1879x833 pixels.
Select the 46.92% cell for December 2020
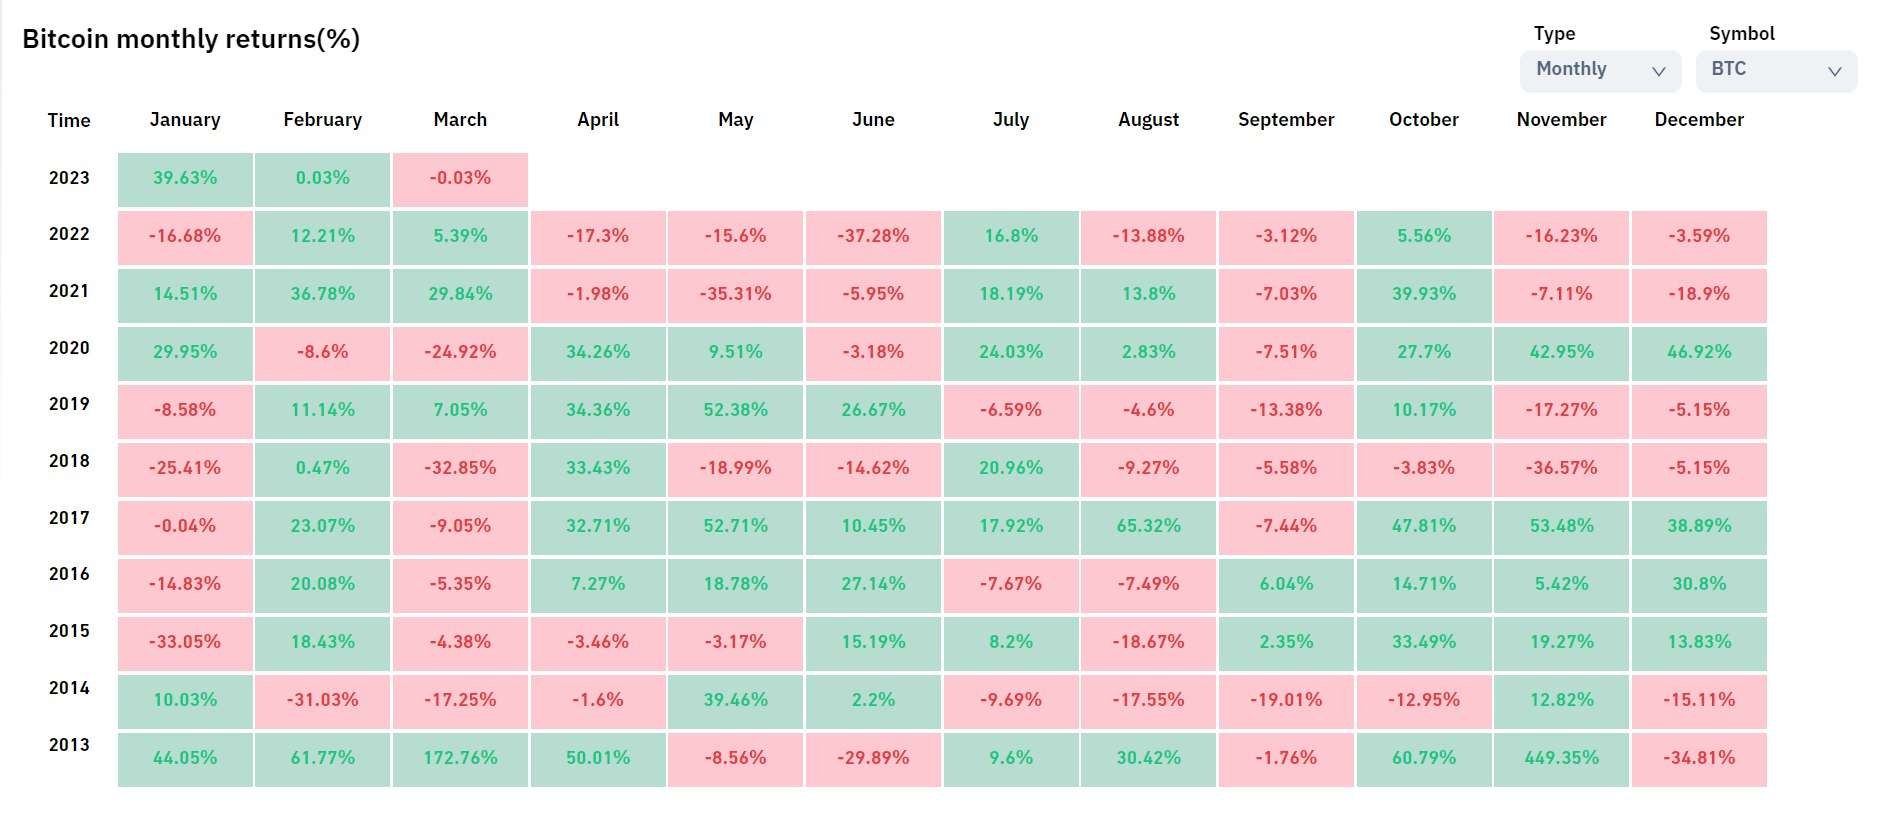pos(1699,353)
